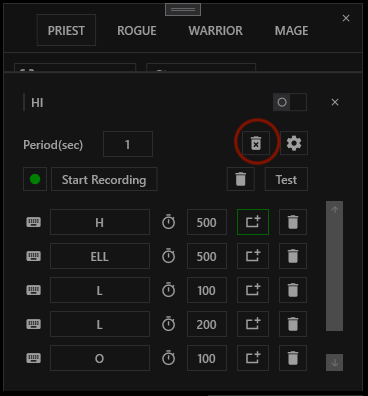Screen dimensions: 368x396
Task: Open the ROGUE tab
Action: click(x=137, y=31)
